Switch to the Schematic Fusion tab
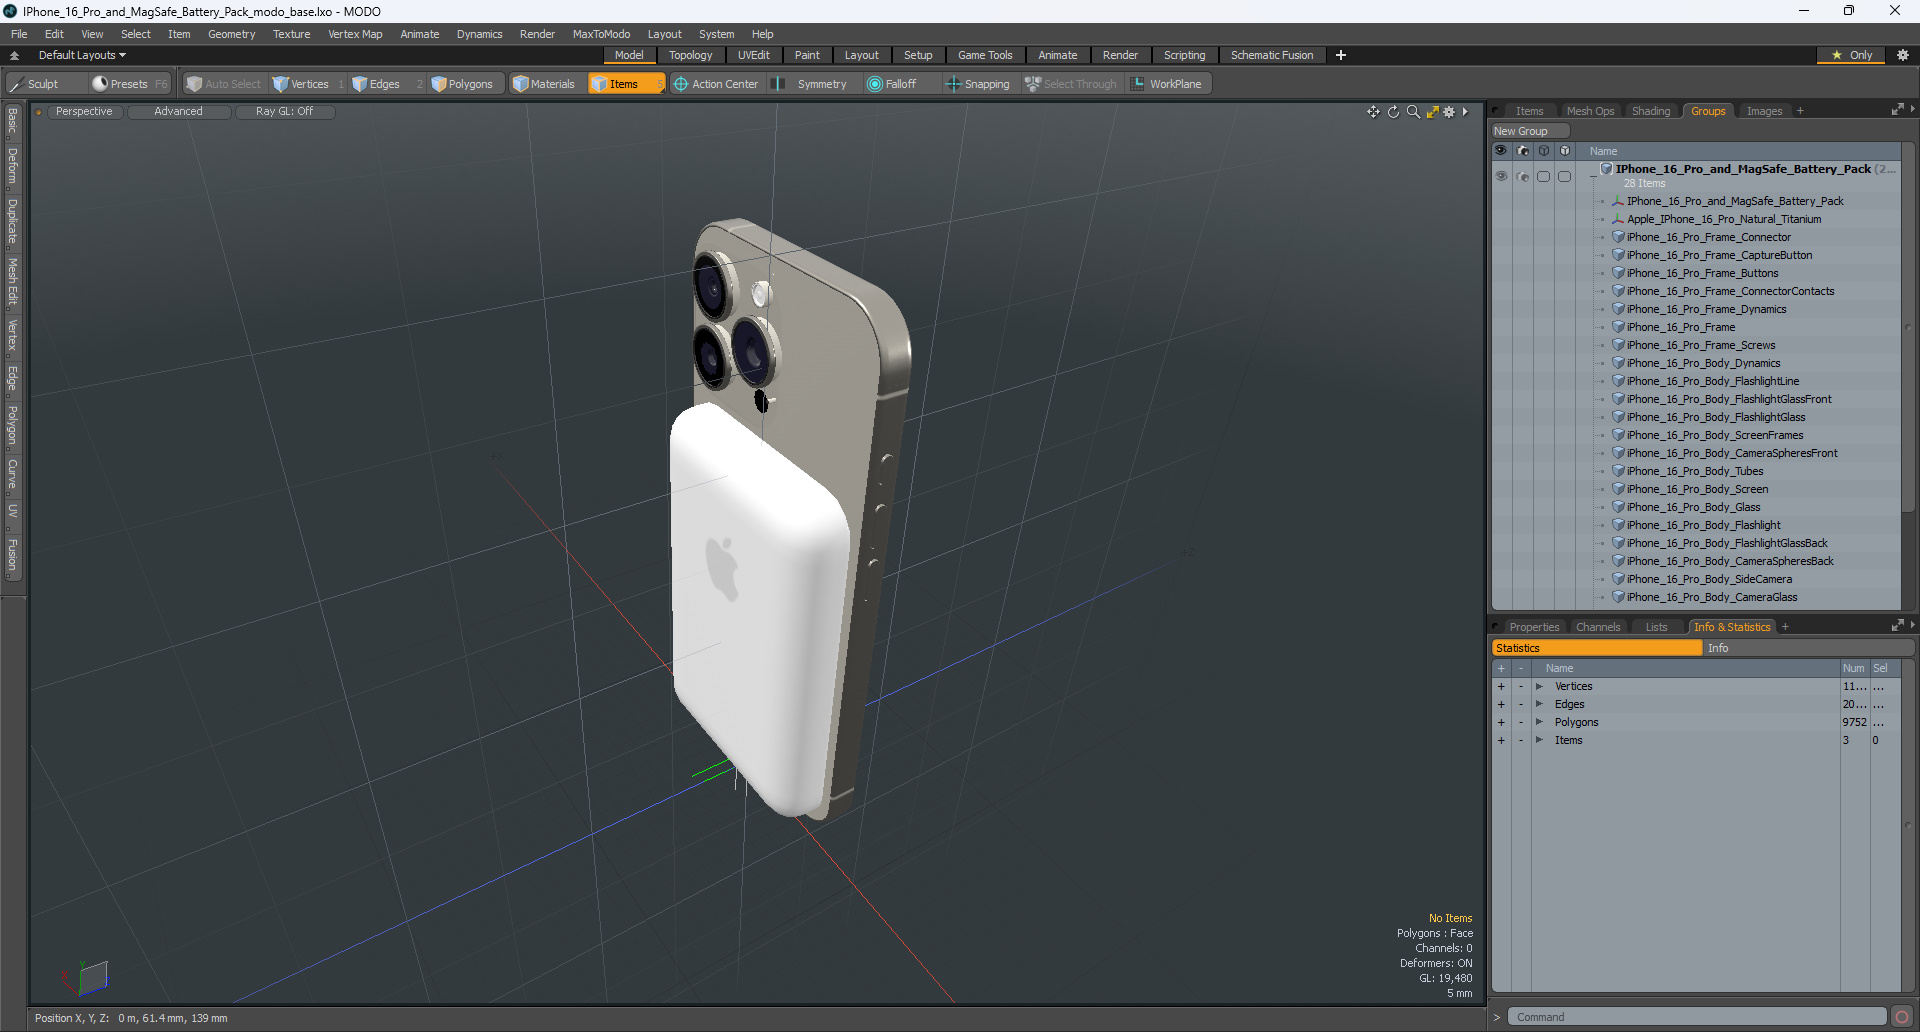 click(1272, 55)
